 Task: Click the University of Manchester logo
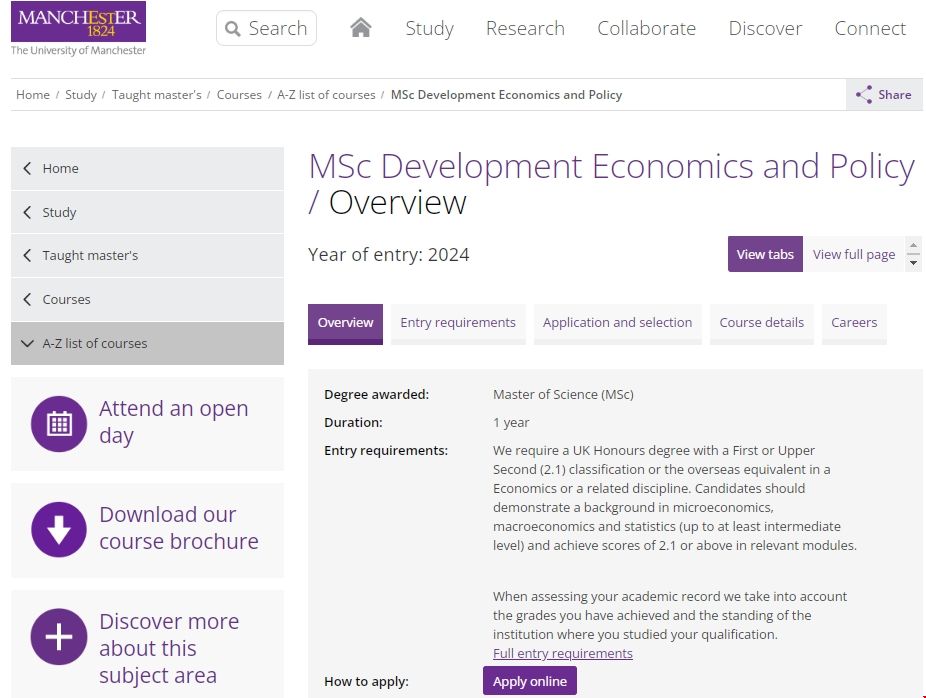pyautogui.click(x=78, y=28)
